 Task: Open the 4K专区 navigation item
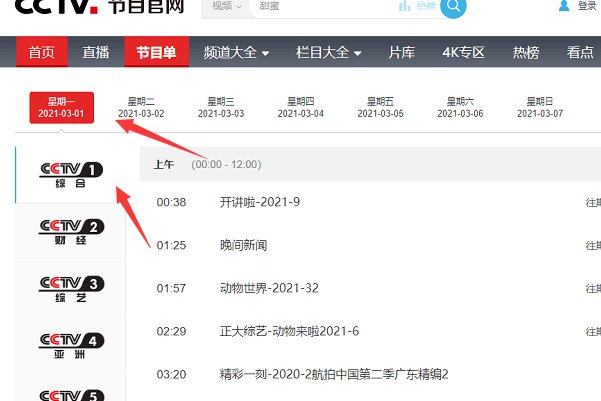pos(464,52)
